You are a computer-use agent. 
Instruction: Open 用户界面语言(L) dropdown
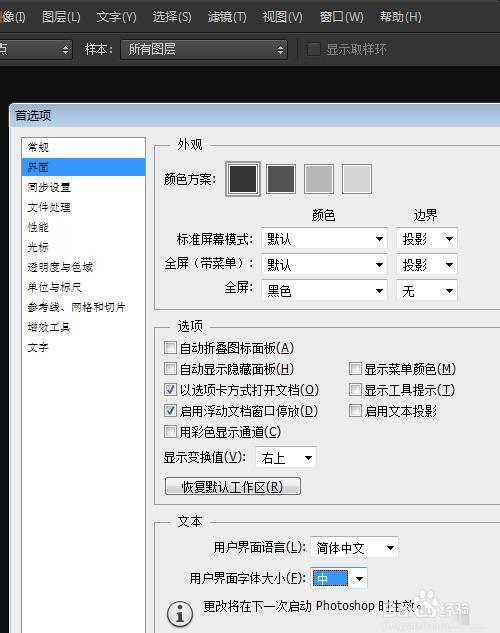tap(354, 548)
